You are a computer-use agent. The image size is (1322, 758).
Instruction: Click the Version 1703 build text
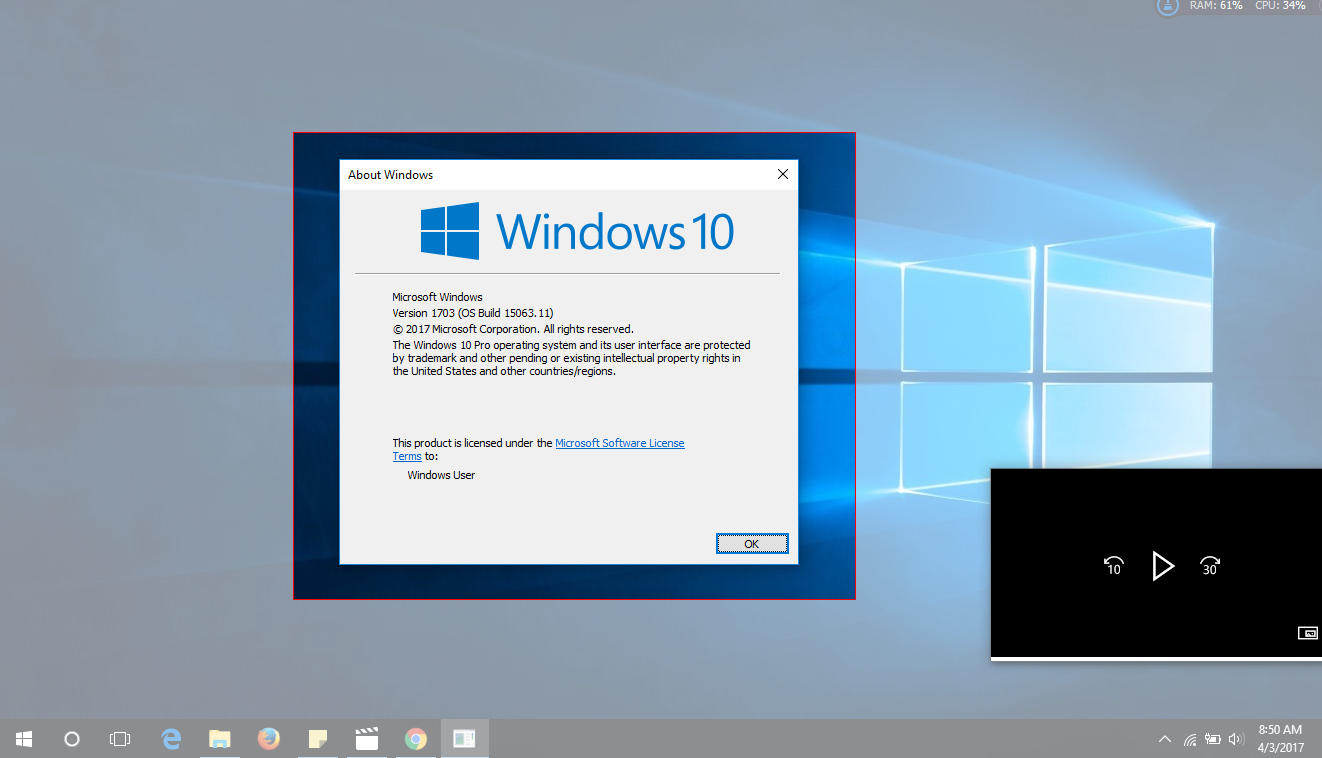472,313
